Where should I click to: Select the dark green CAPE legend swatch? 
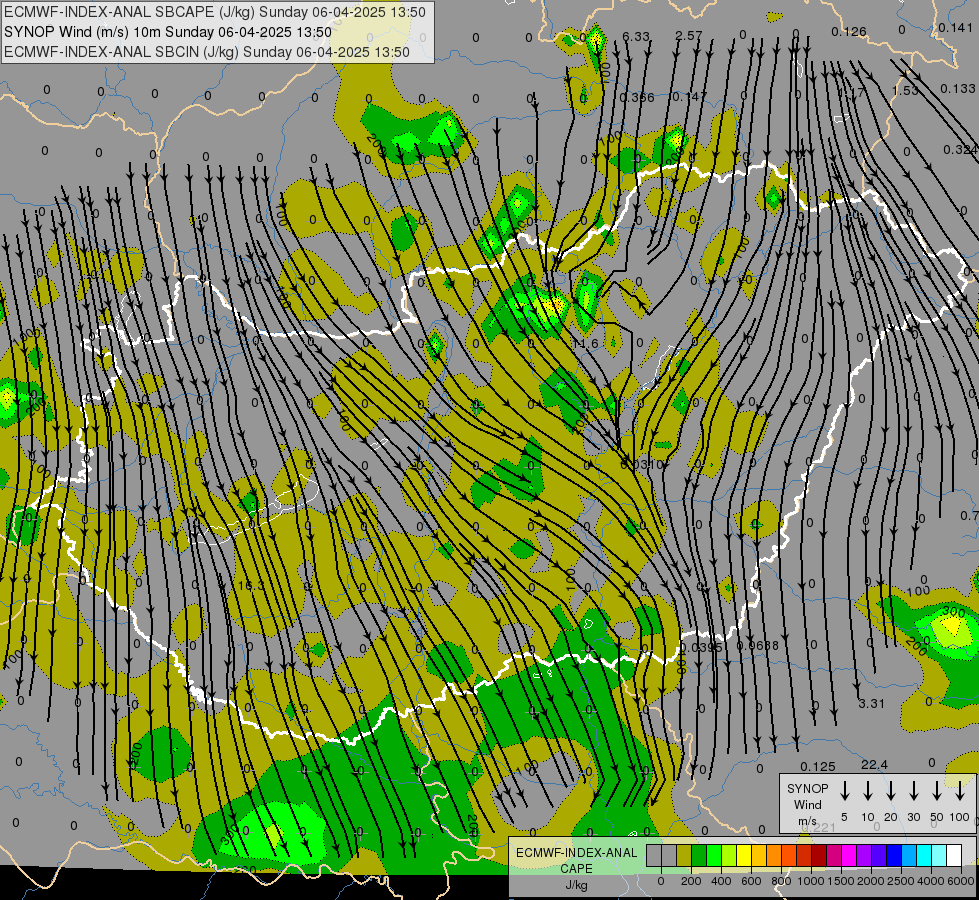point(699,855)
